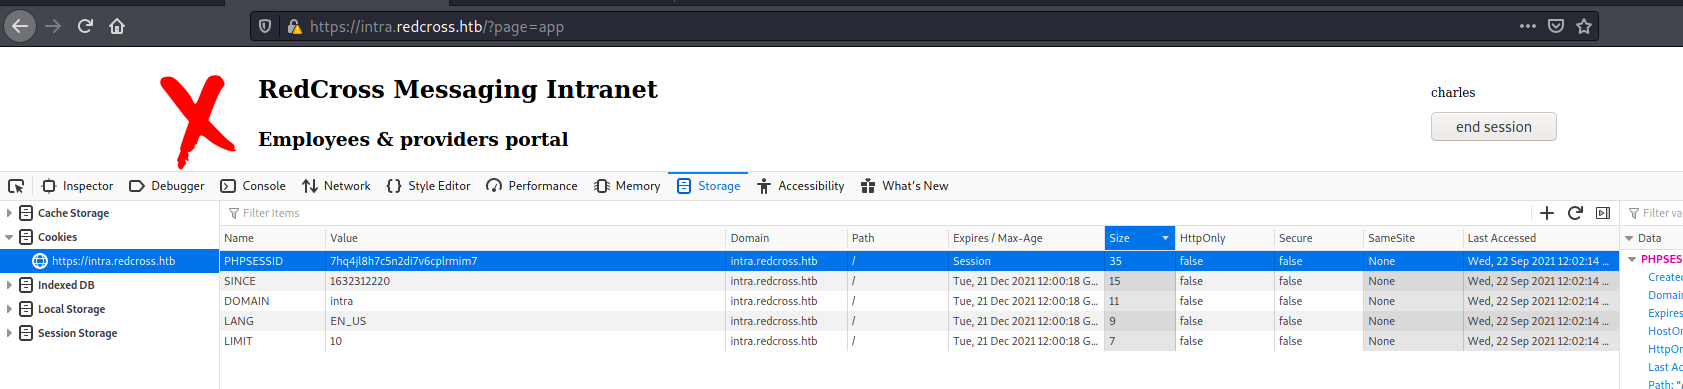
Task: Collapse the Cookies tree node
Action: pos(9,237)
